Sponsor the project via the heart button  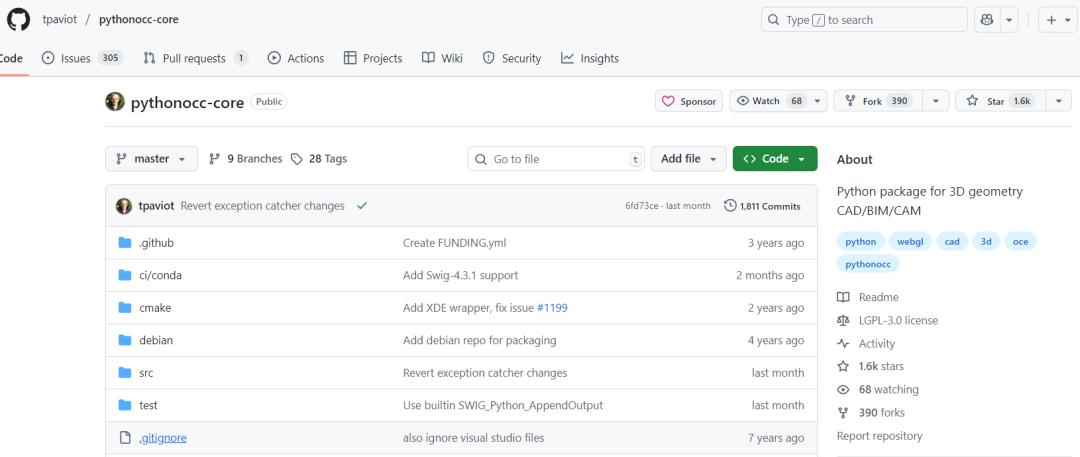[x=689, y=101]
